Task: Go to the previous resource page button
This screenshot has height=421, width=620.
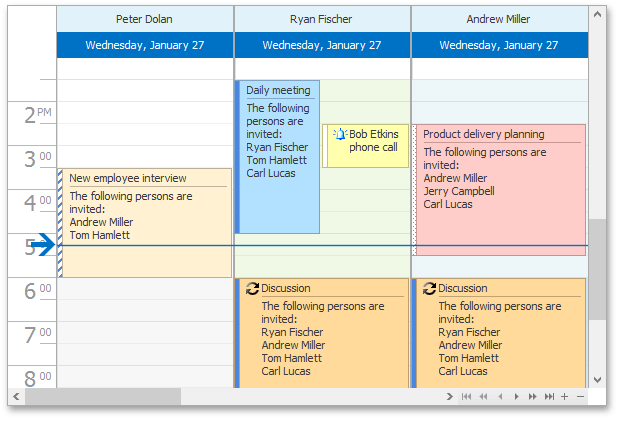Action: coord(483,396)
